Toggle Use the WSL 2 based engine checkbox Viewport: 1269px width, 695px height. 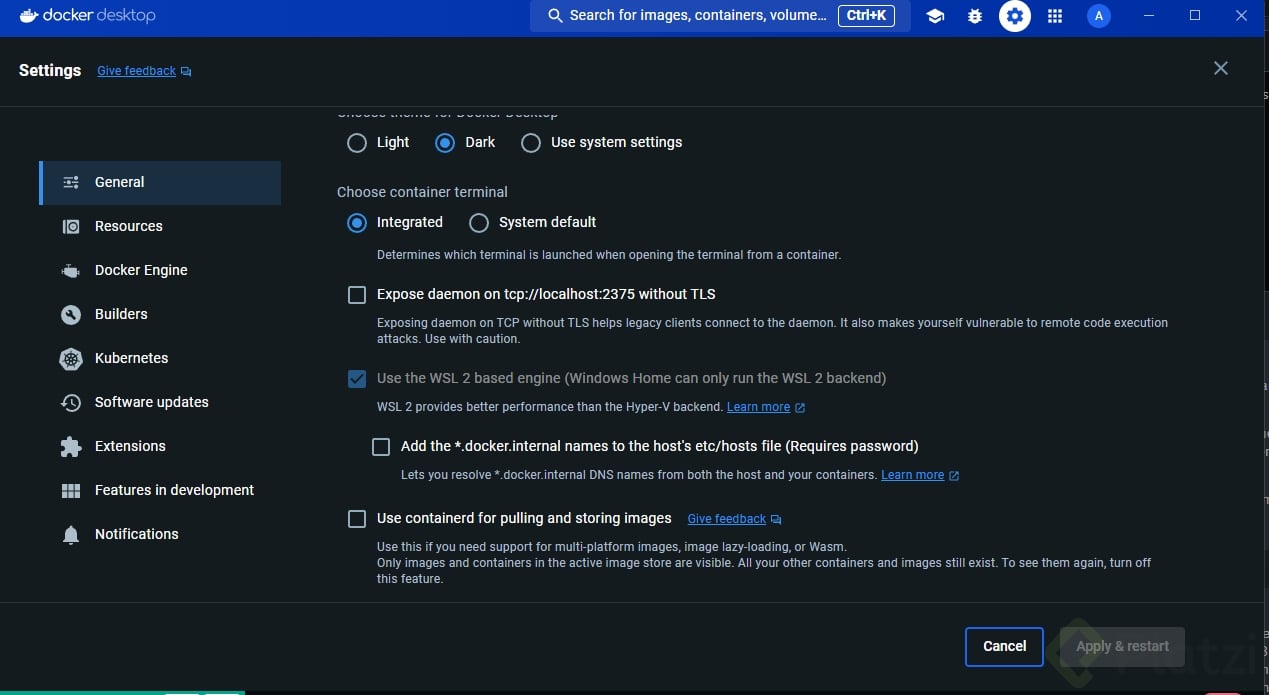tap(357, 378)
